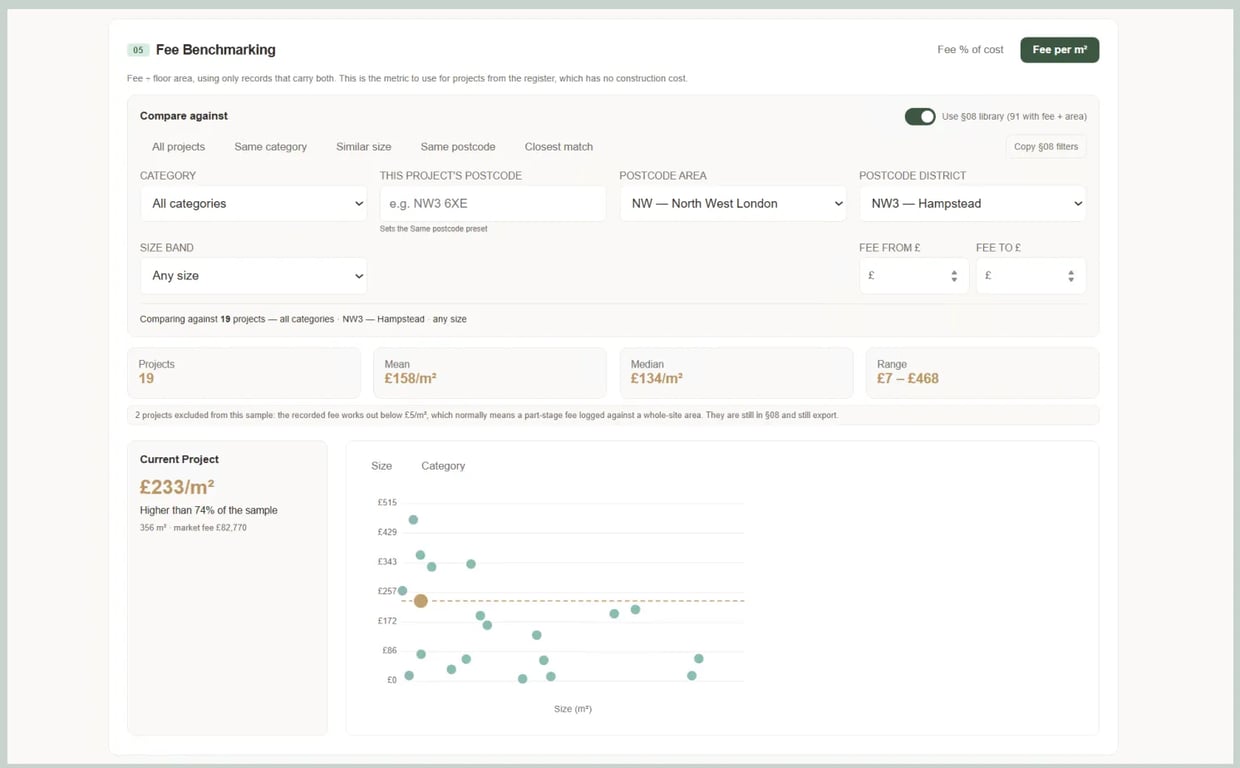Click the 05 section number badge
Image resolution: width=1240 pixels, height=768 pixels.
[x=138, y=50]
